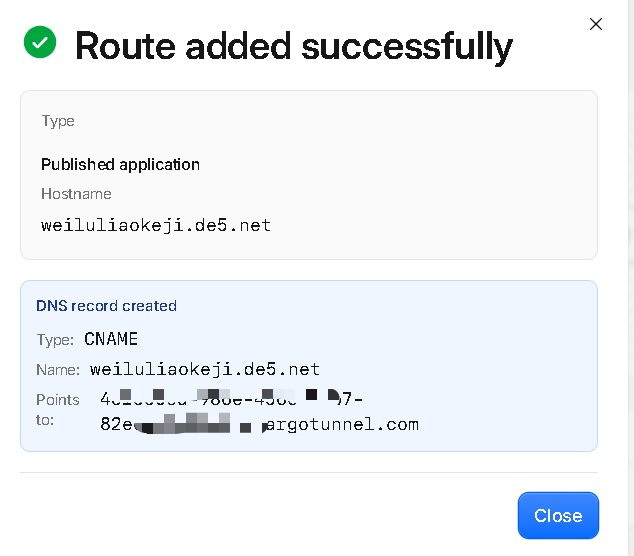634x556 pixels.
Task: Click the CNAME record type value
Action: click(111, 339)
